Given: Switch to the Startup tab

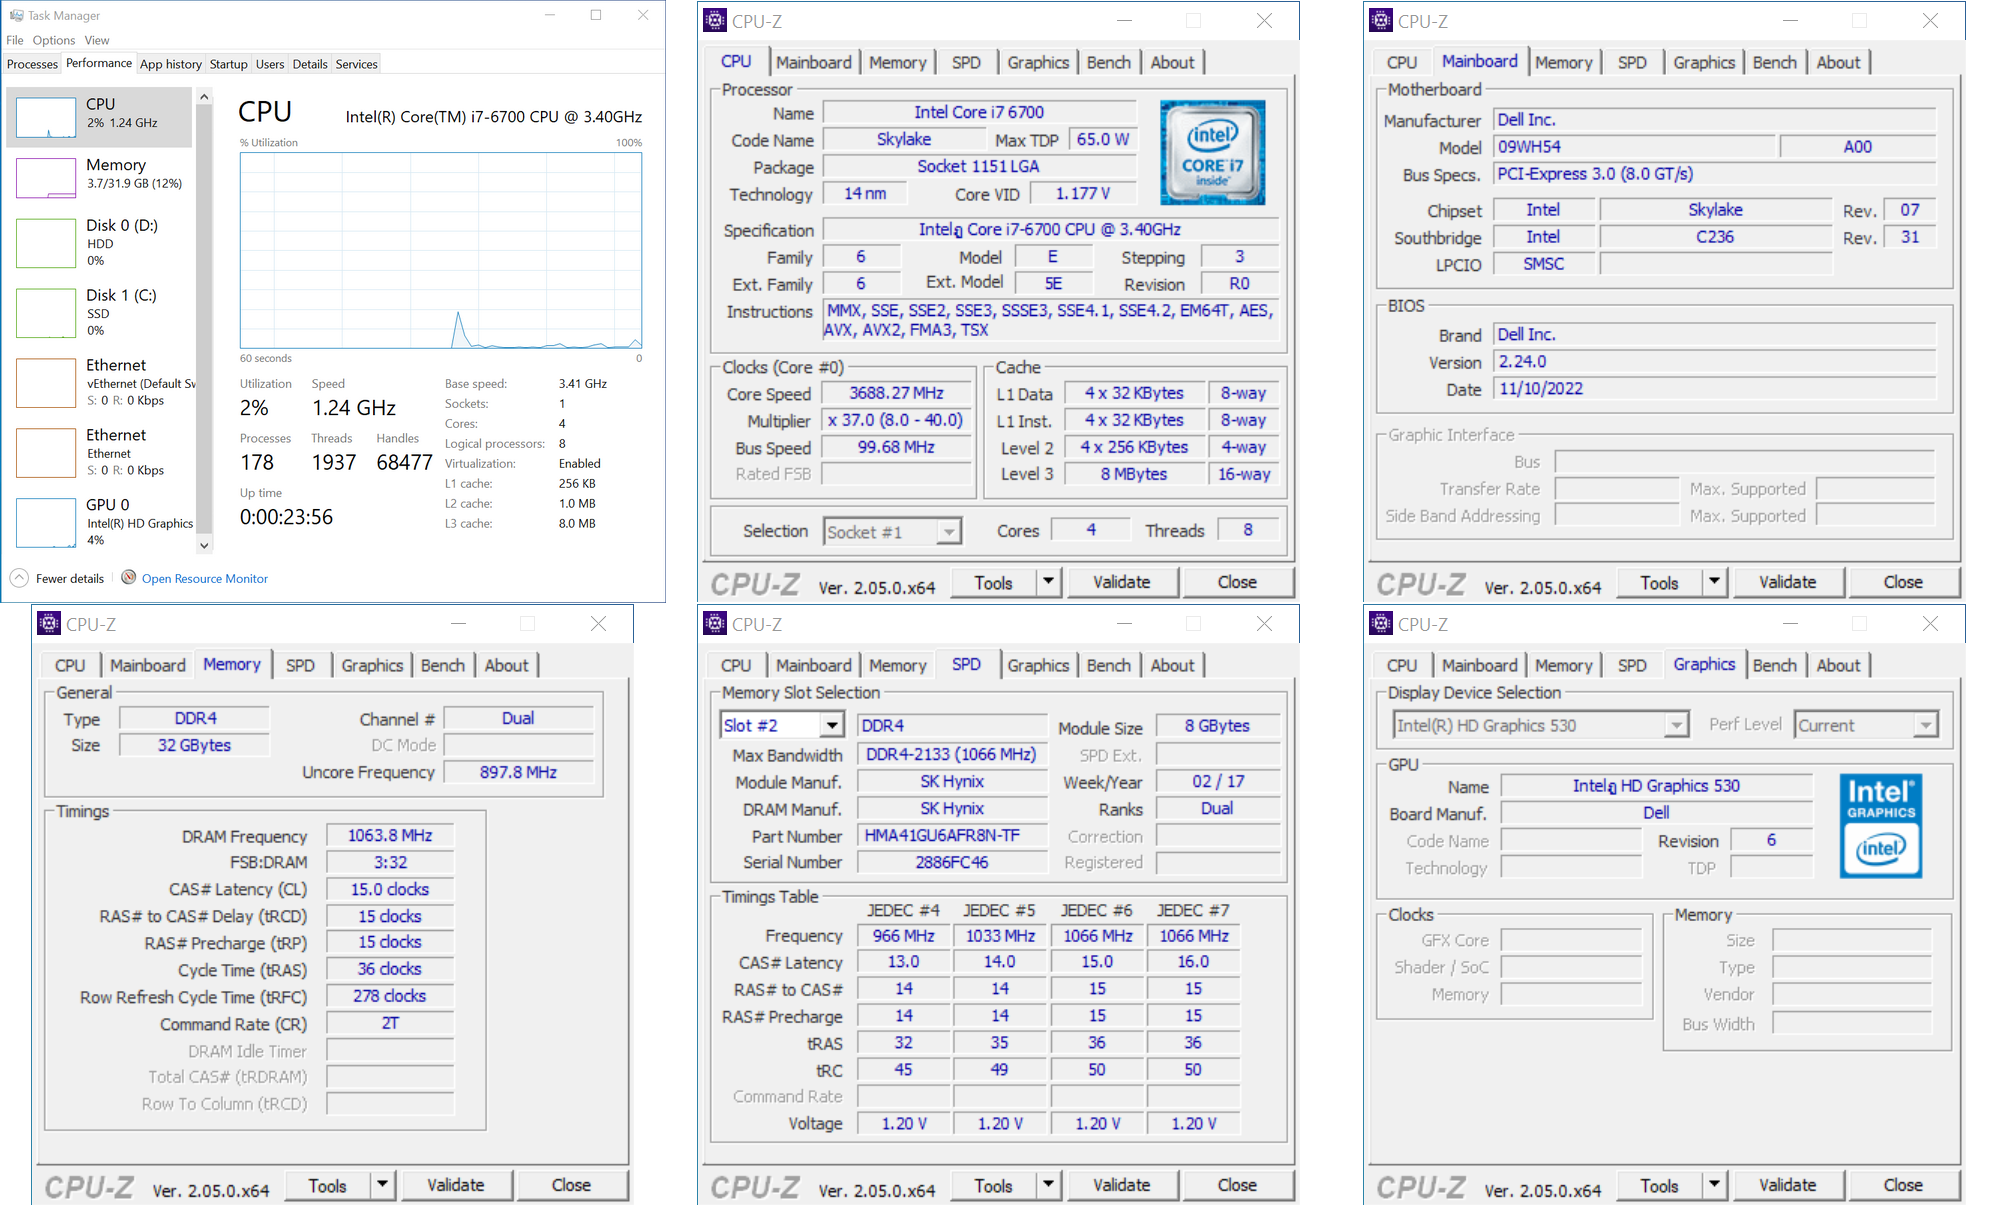Looking at the screenshot, I should tap(228, 64).
